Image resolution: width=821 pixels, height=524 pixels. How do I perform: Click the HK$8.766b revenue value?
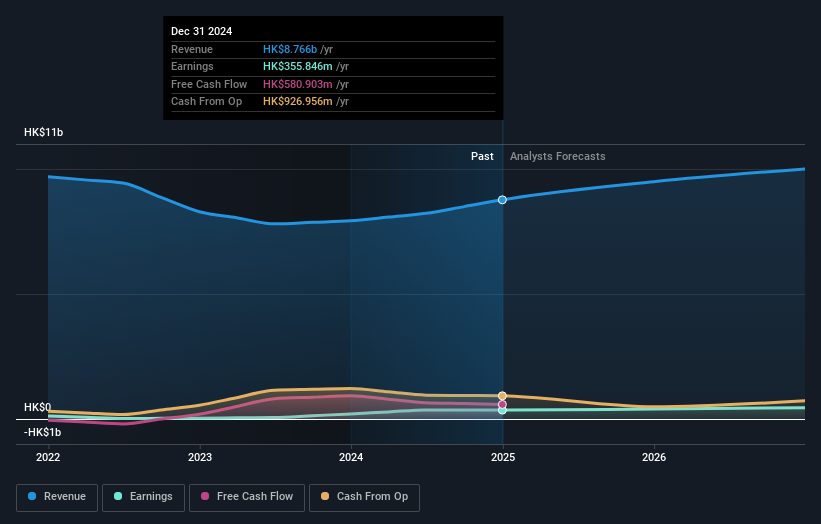[x=290, y=49]
